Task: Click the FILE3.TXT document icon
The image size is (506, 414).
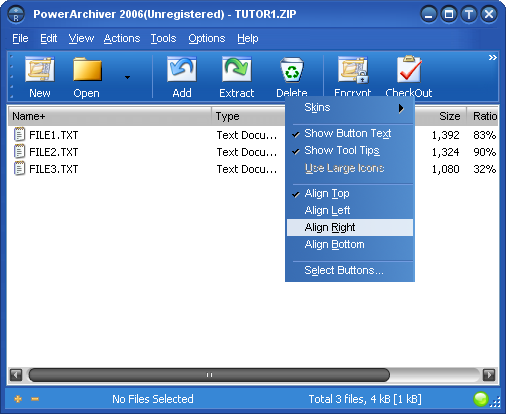Action: (x=19, y=168)
